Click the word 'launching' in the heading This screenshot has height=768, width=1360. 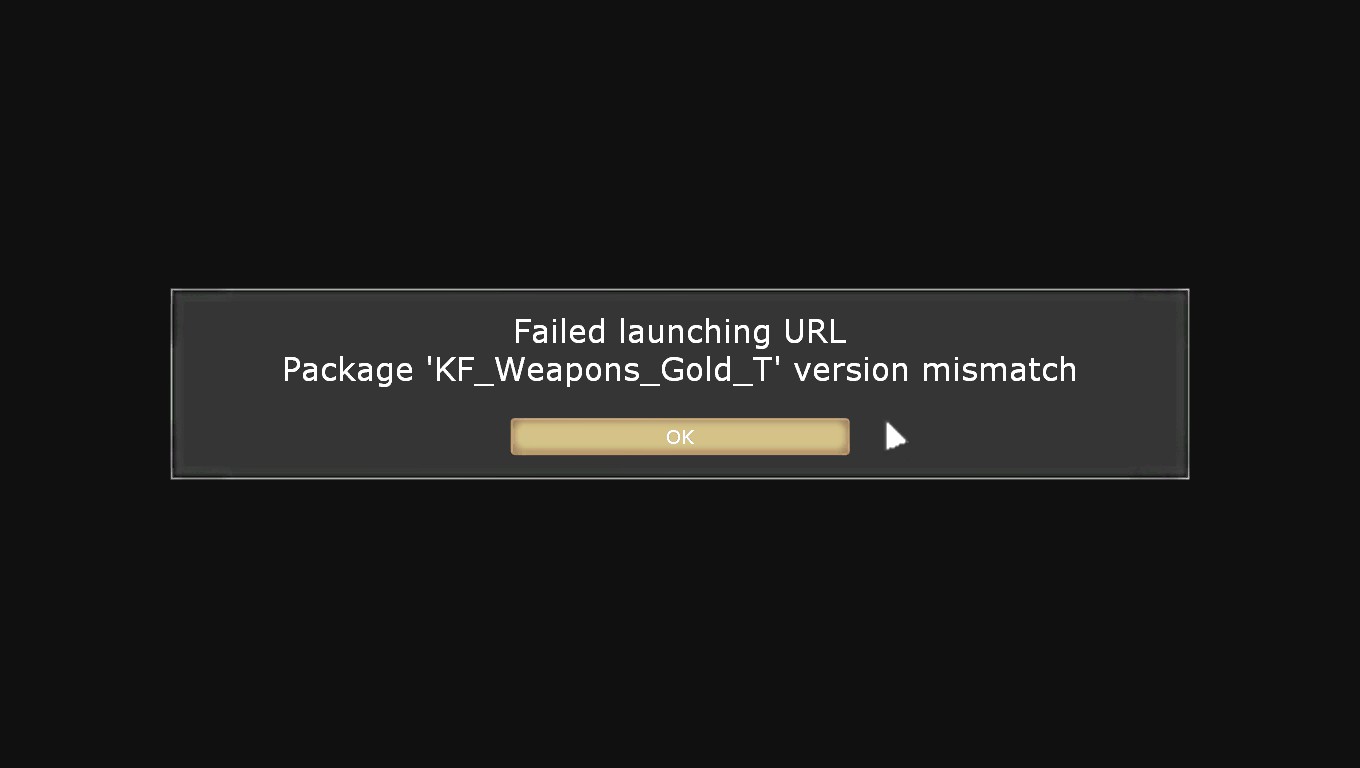(695, 332)
